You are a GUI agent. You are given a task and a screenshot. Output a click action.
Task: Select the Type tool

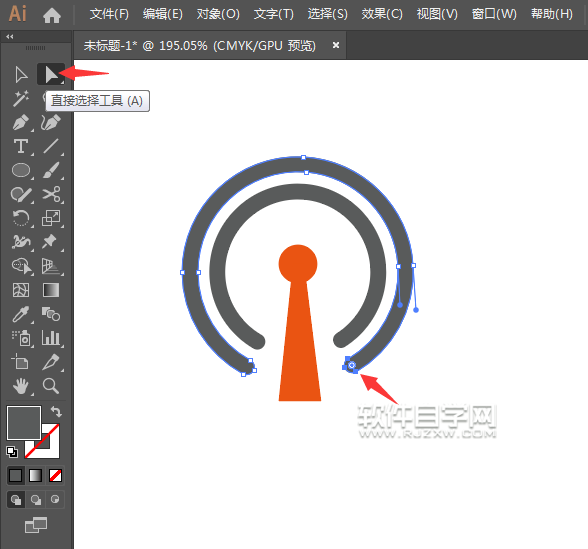(21, 146)
